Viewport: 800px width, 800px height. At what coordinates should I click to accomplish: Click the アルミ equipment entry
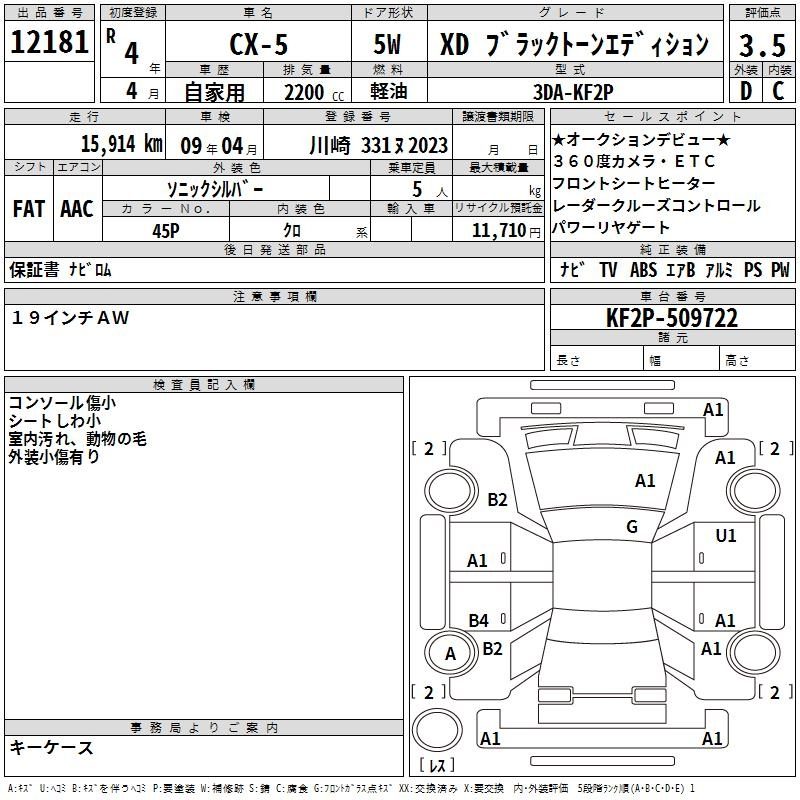(x=719, y=269)
